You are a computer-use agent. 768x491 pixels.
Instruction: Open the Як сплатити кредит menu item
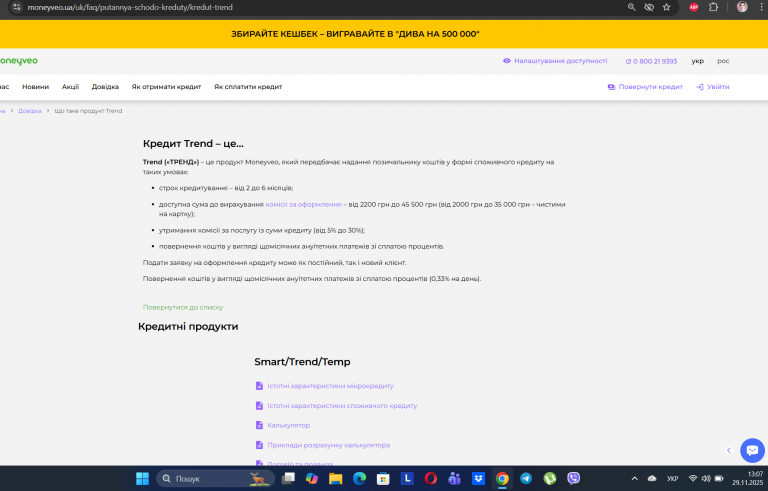(x=248, y=87)
